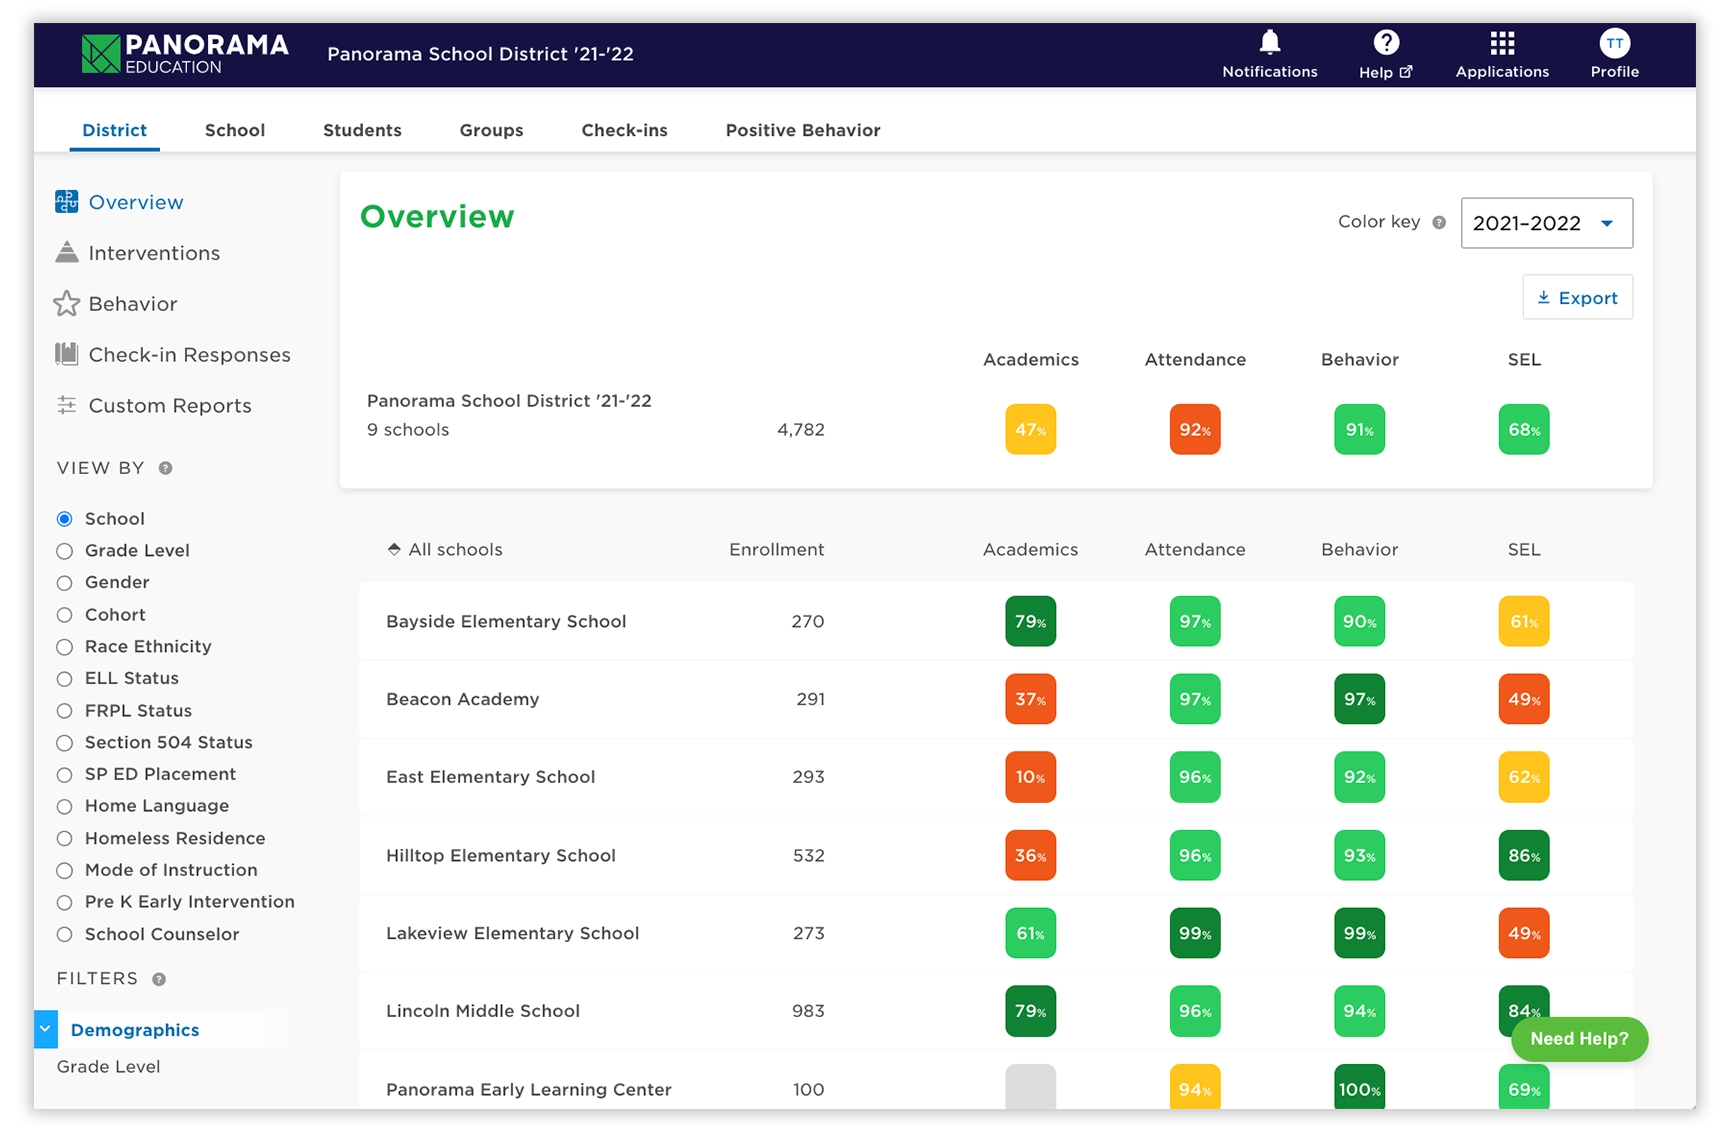Open the Notifications bell icon
The height and width of the screenshot is (1132, 1730).
click(1269, 43)
